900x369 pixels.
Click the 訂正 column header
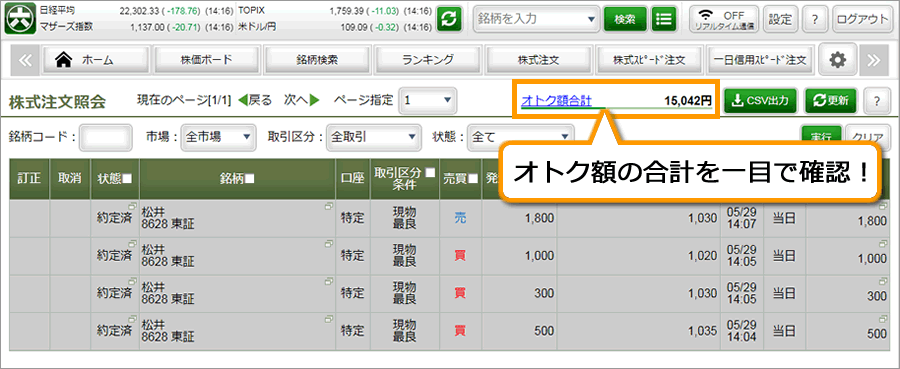(30, 178)
